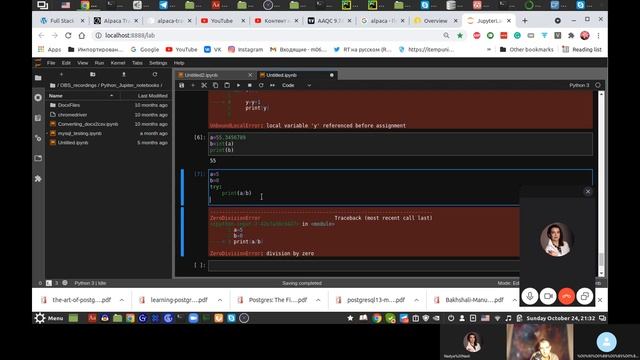
Task: Open the tabs list sidebar icon
Action: pos(38,158)
